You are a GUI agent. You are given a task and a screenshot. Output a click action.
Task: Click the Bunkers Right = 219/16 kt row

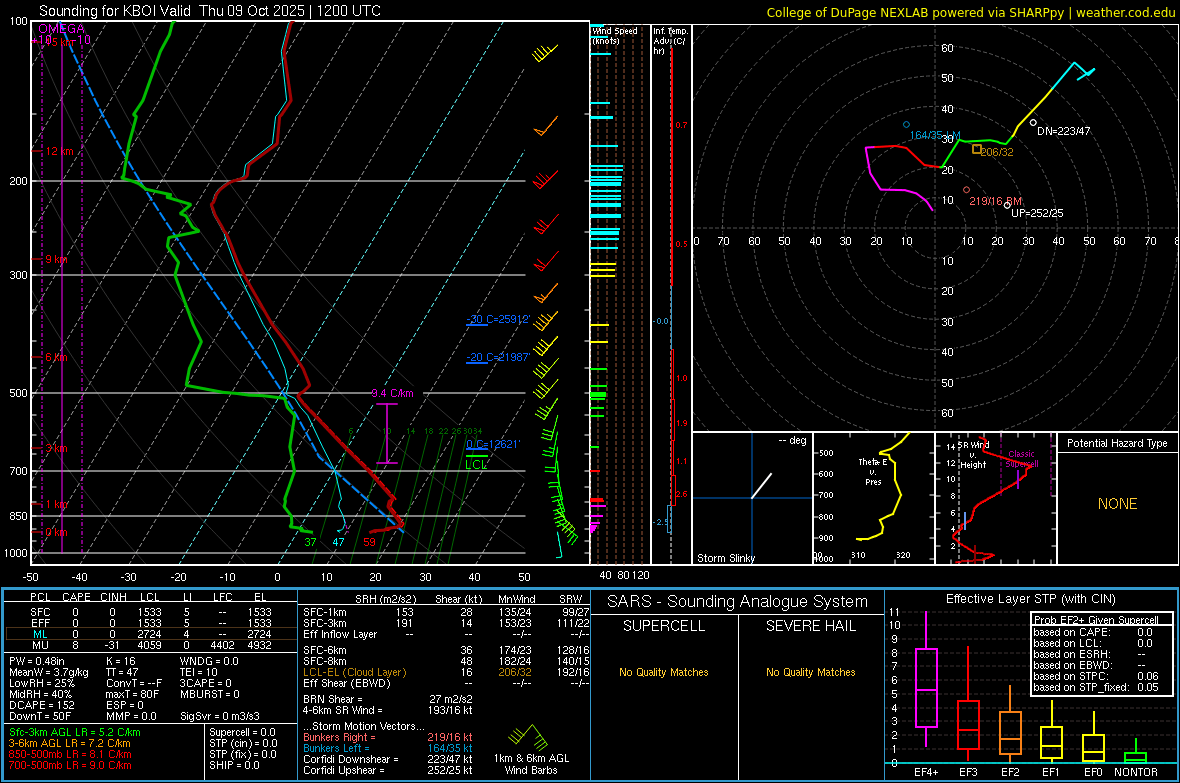point(388,737)
